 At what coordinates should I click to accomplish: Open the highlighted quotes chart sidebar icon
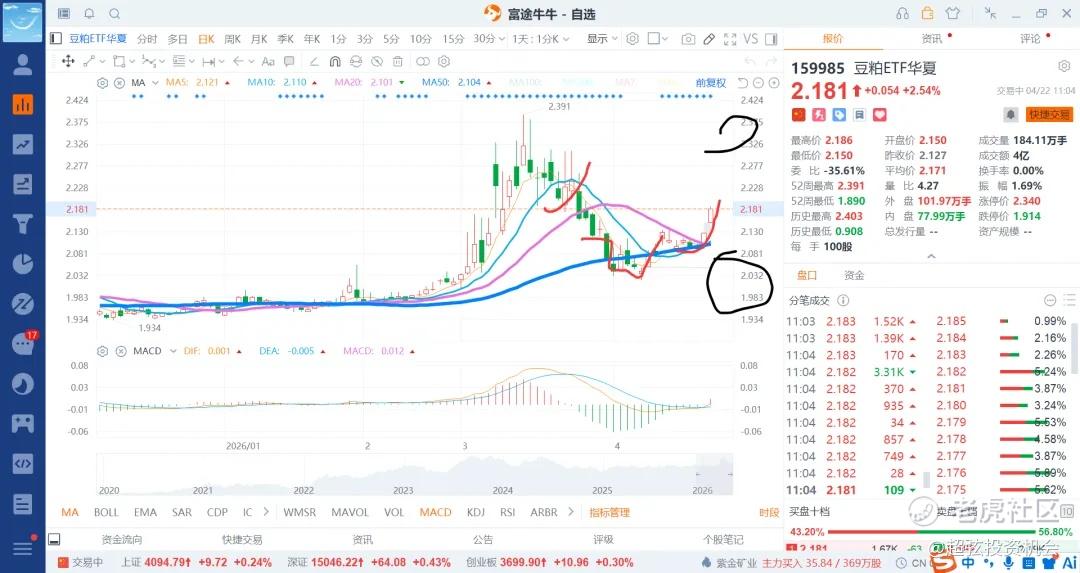click(23, 104)
